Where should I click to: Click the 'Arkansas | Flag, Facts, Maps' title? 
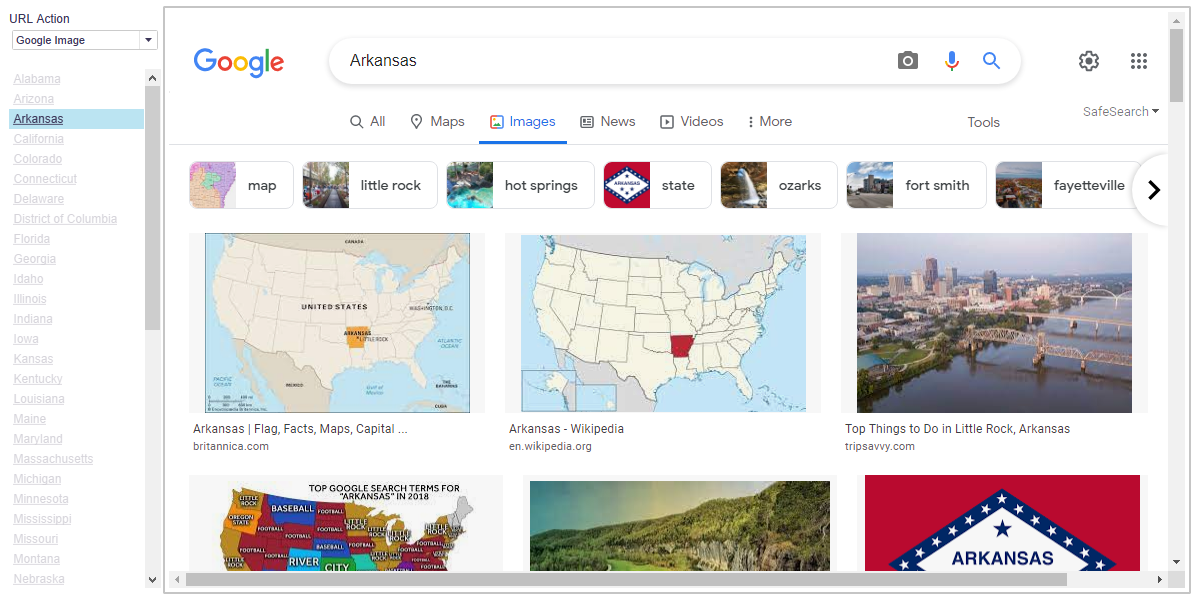300,429
